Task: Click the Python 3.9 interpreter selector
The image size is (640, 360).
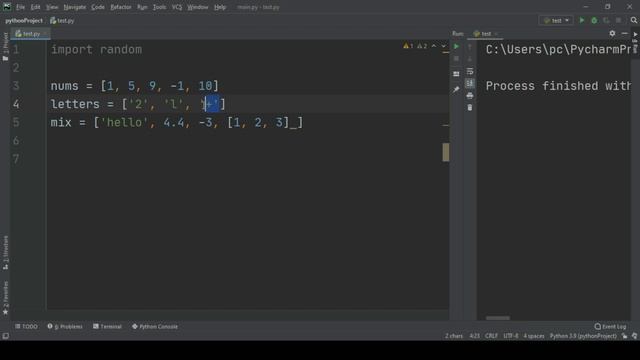Action: pos(583,336)
